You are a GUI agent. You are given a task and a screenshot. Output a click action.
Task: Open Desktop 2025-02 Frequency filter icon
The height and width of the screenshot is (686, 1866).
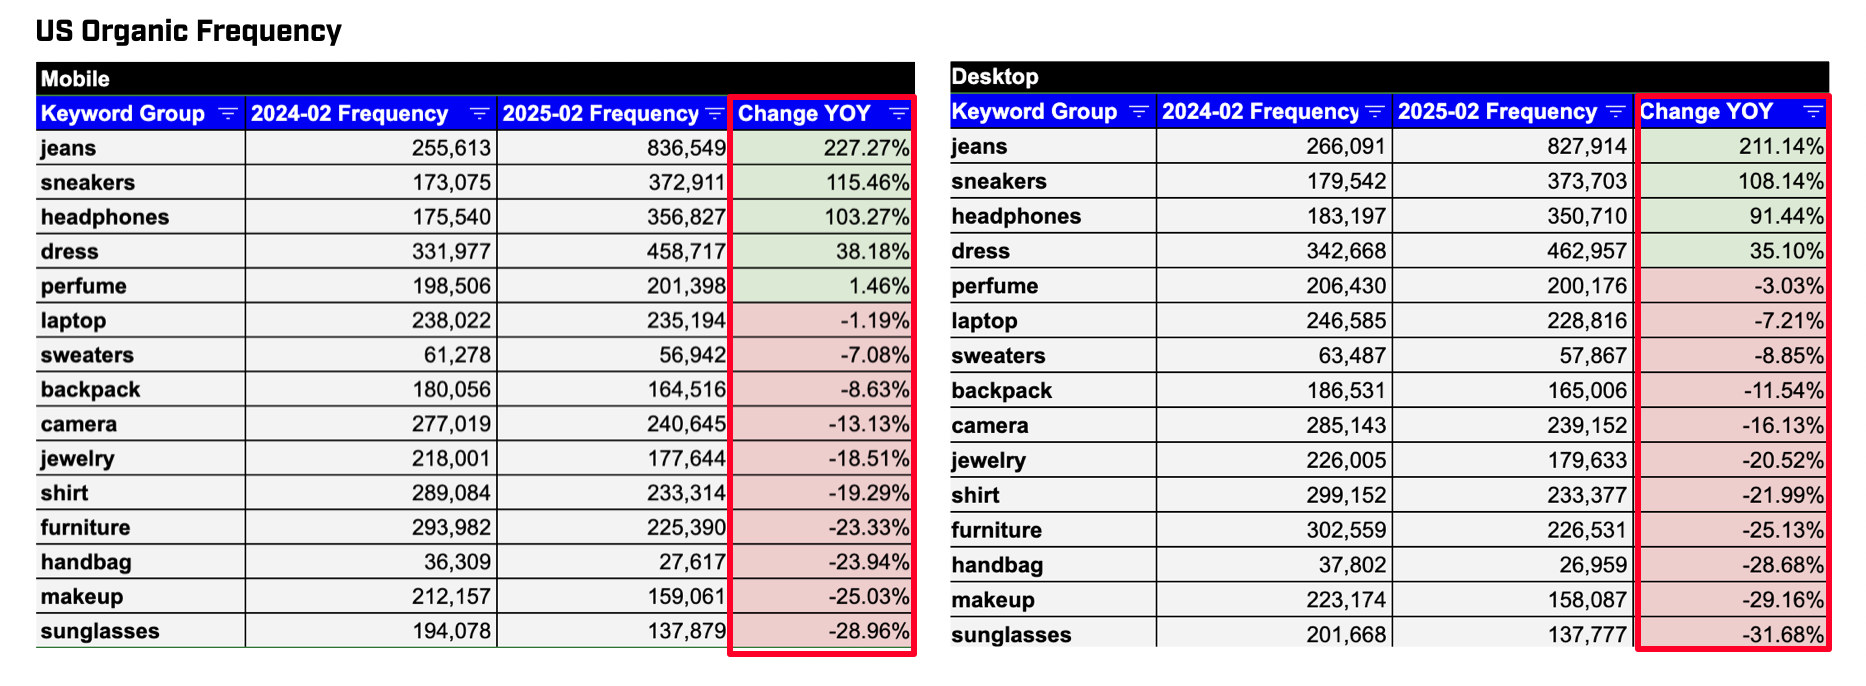click(1616, 112)
